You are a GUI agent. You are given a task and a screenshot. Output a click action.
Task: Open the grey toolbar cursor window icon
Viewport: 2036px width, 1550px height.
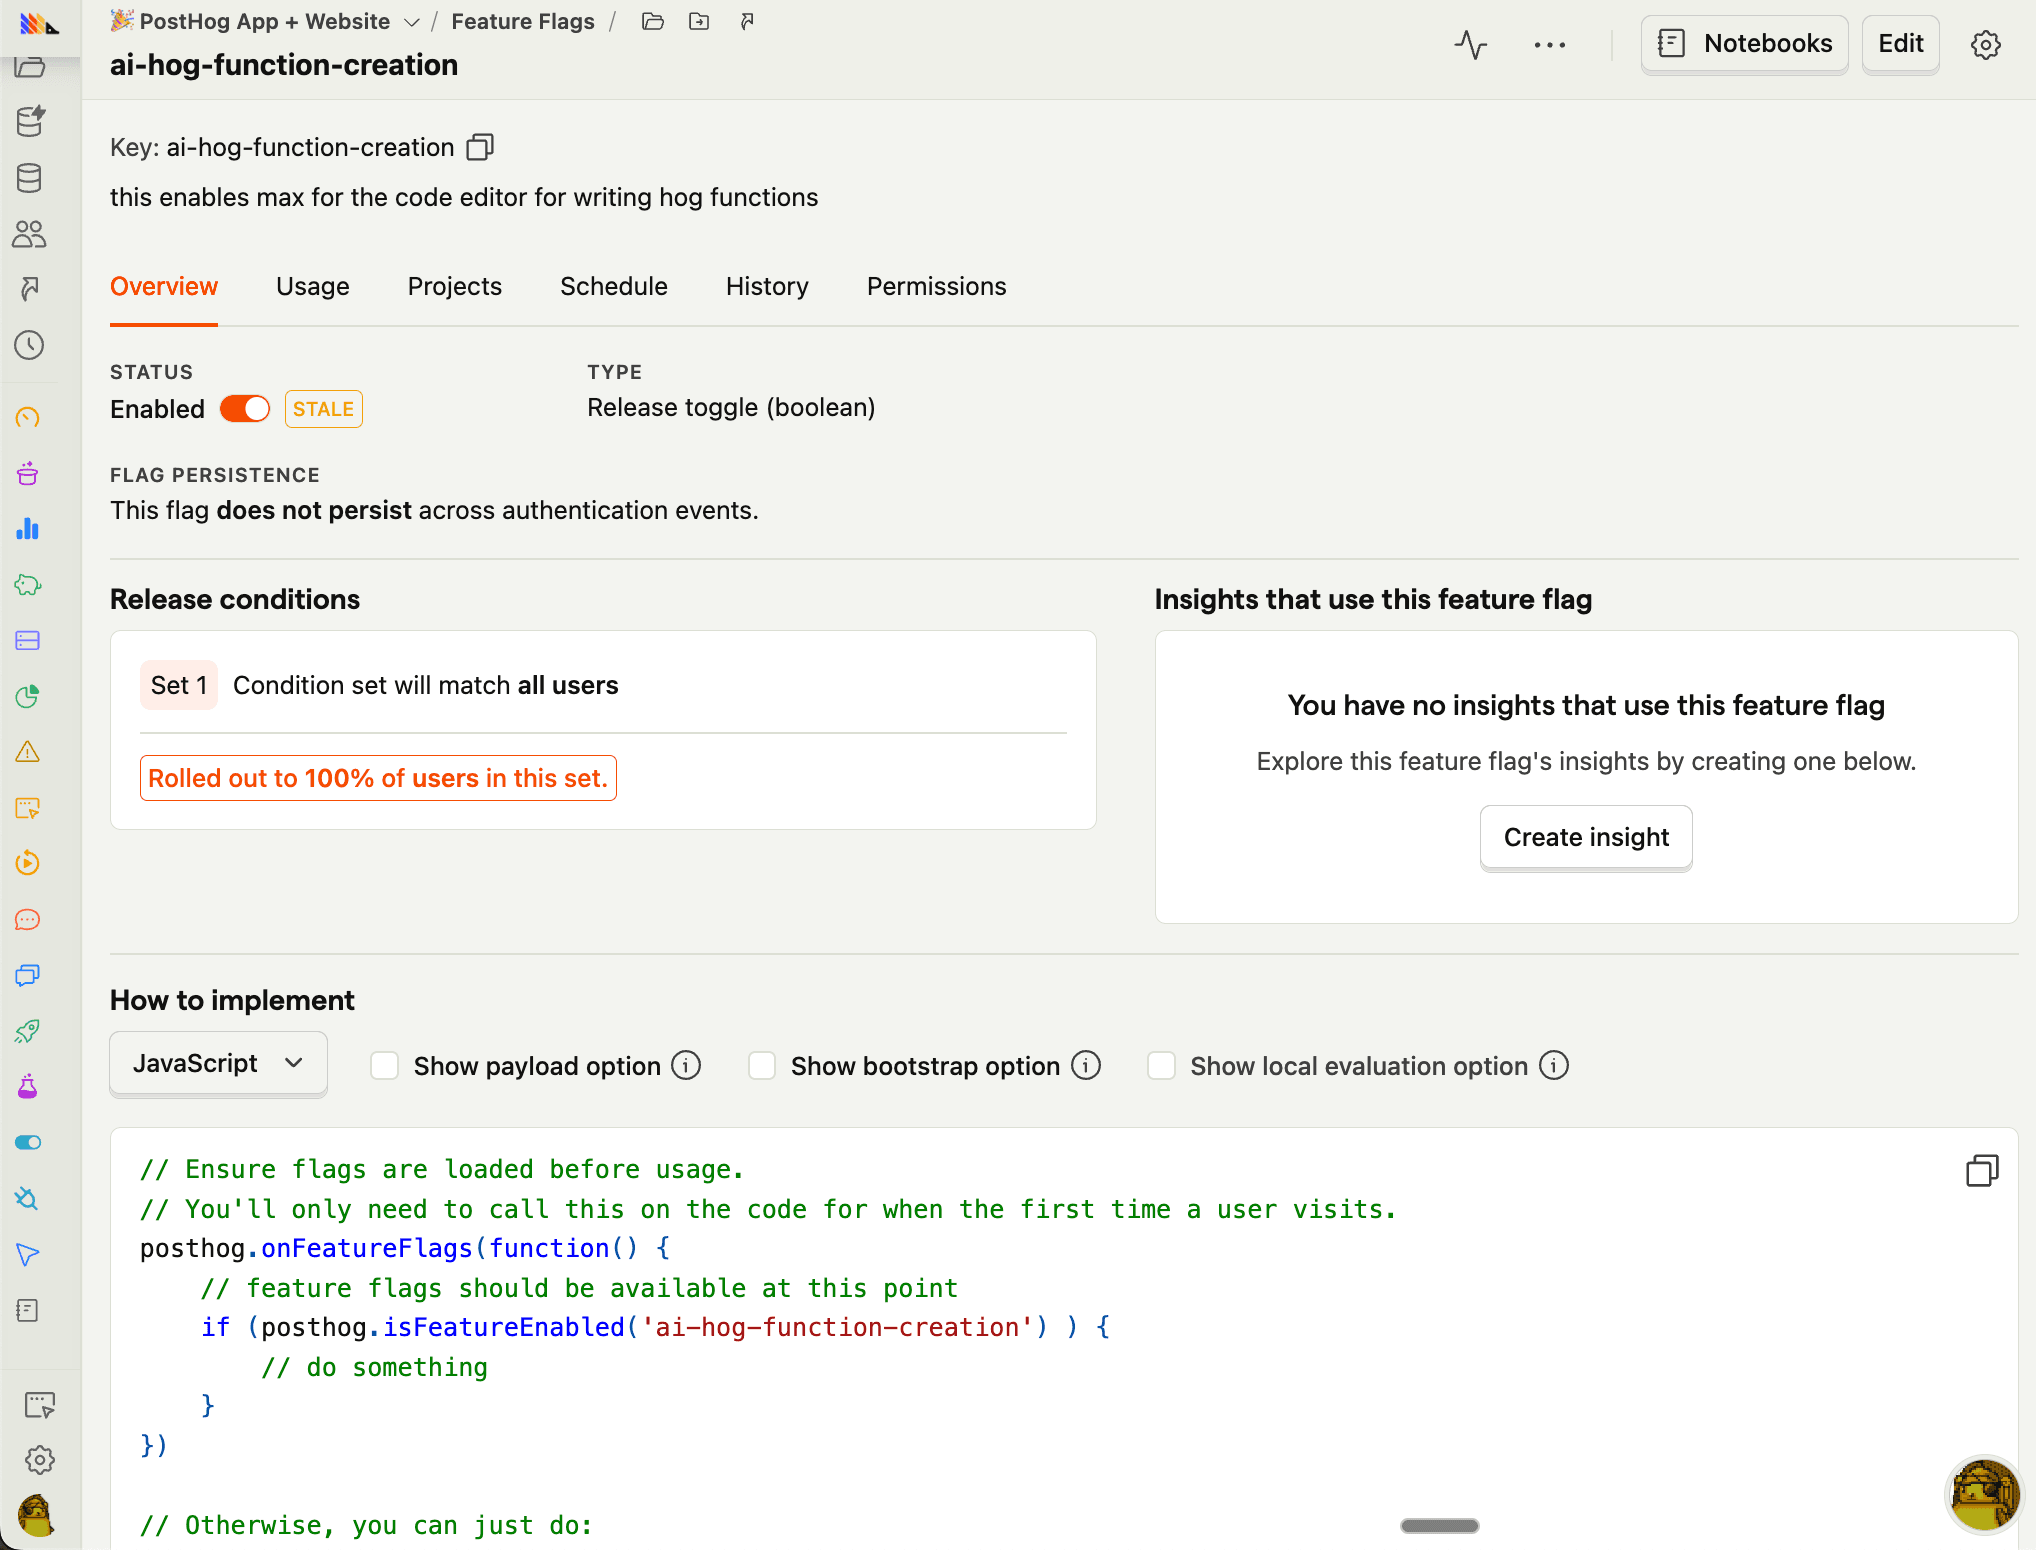tap(39, 1405)
